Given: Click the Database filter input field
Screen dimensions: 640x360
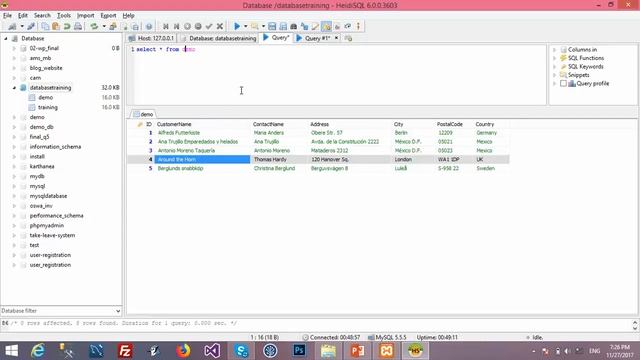Looking at the screenshot, I should coord(57,311).
